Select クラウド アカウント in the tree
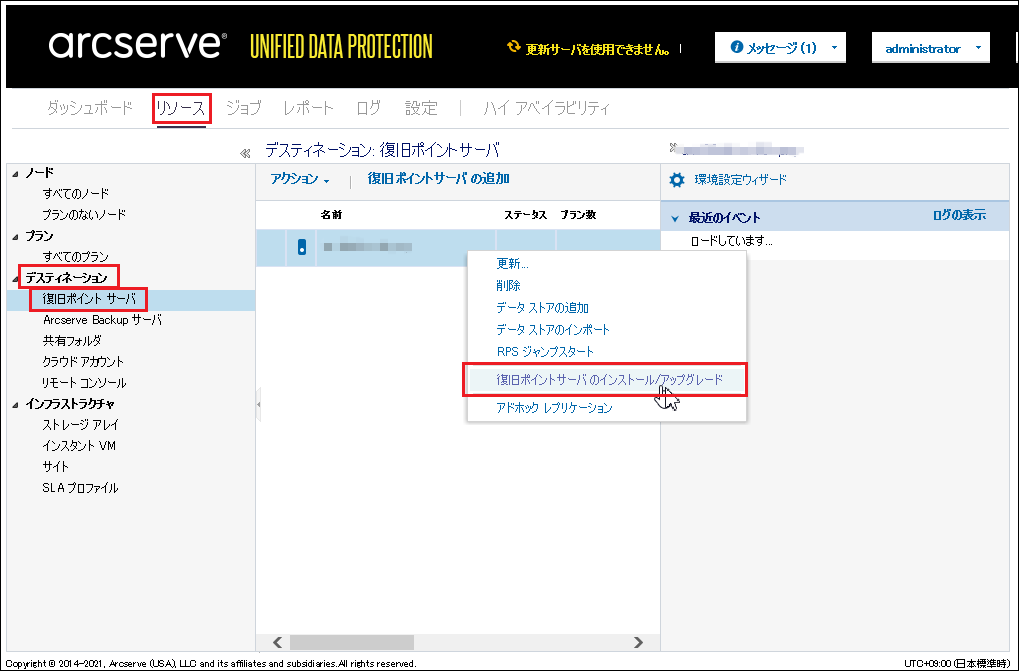The image size is (1019, 671). point(83,362)
